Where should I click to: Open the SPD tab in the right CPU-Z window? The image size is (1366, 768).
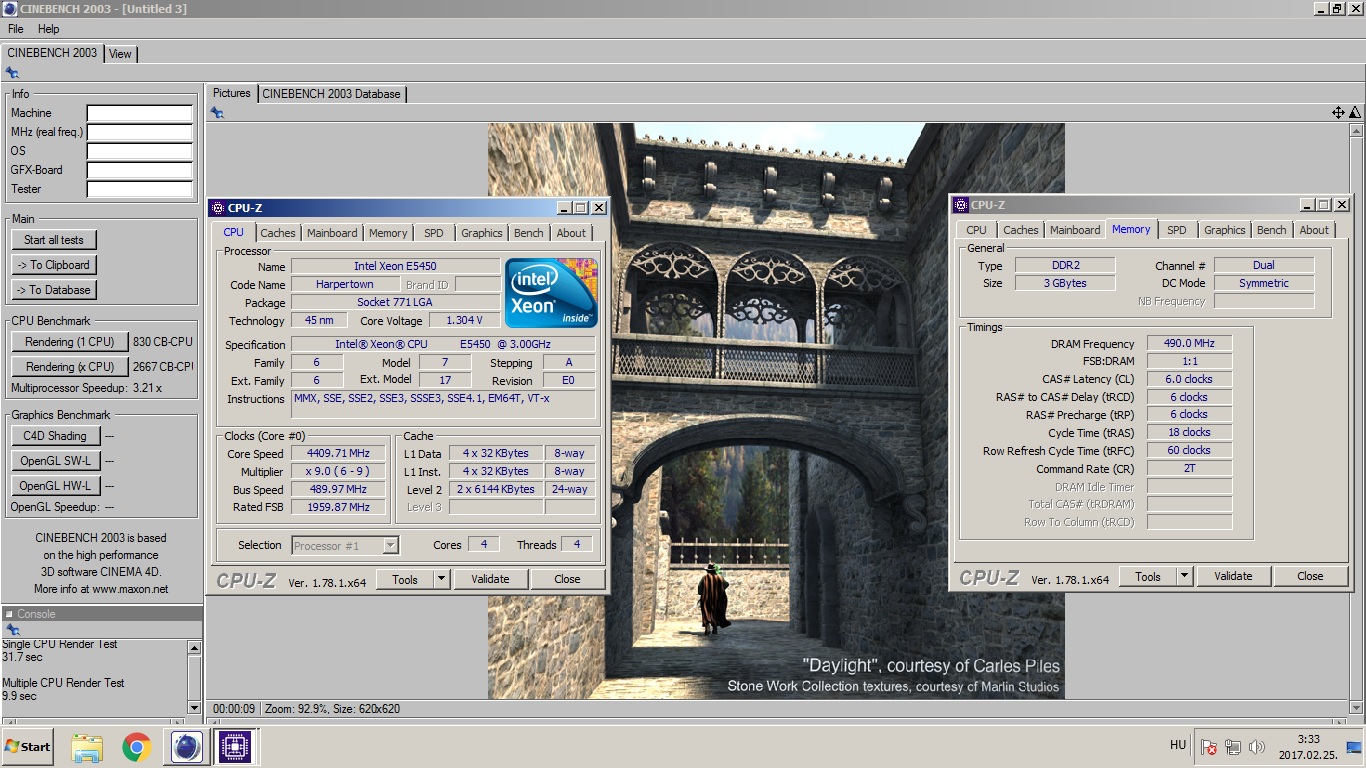(1177, 230)
